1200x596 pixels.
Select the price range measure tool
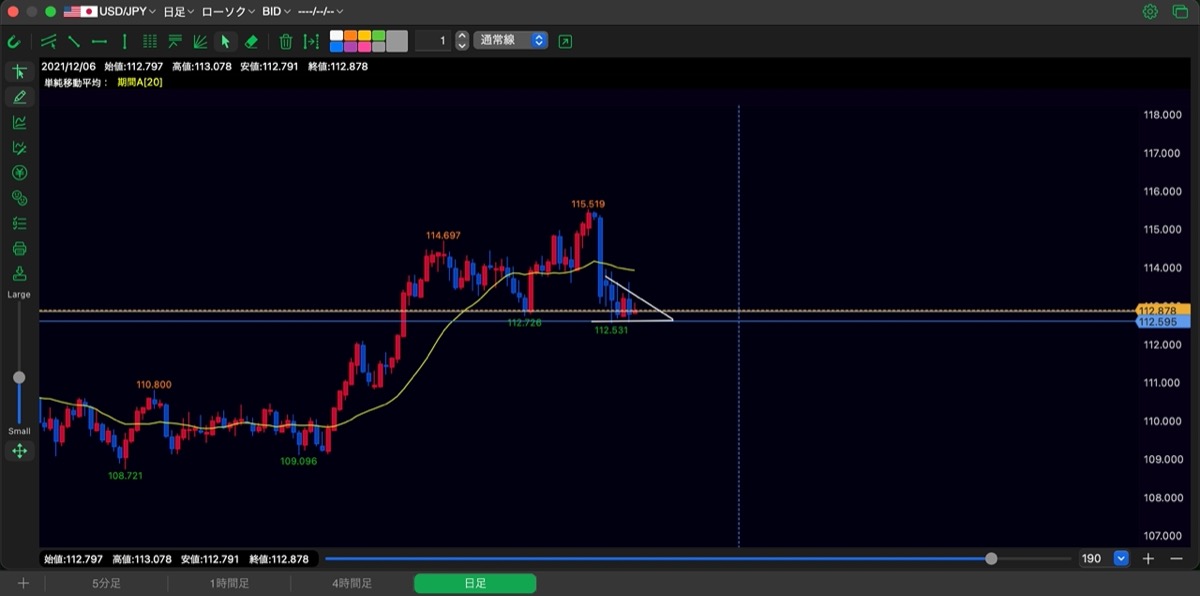[x=311, y=42]
